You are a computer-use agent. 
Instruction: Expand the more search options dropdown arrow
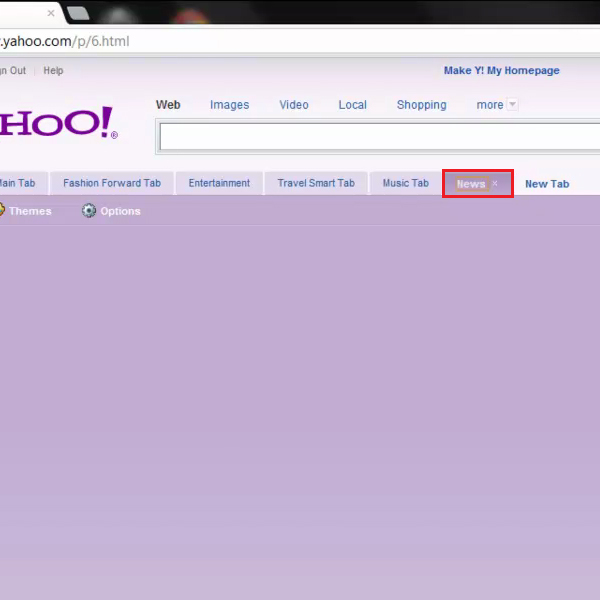tap(512, 104)
